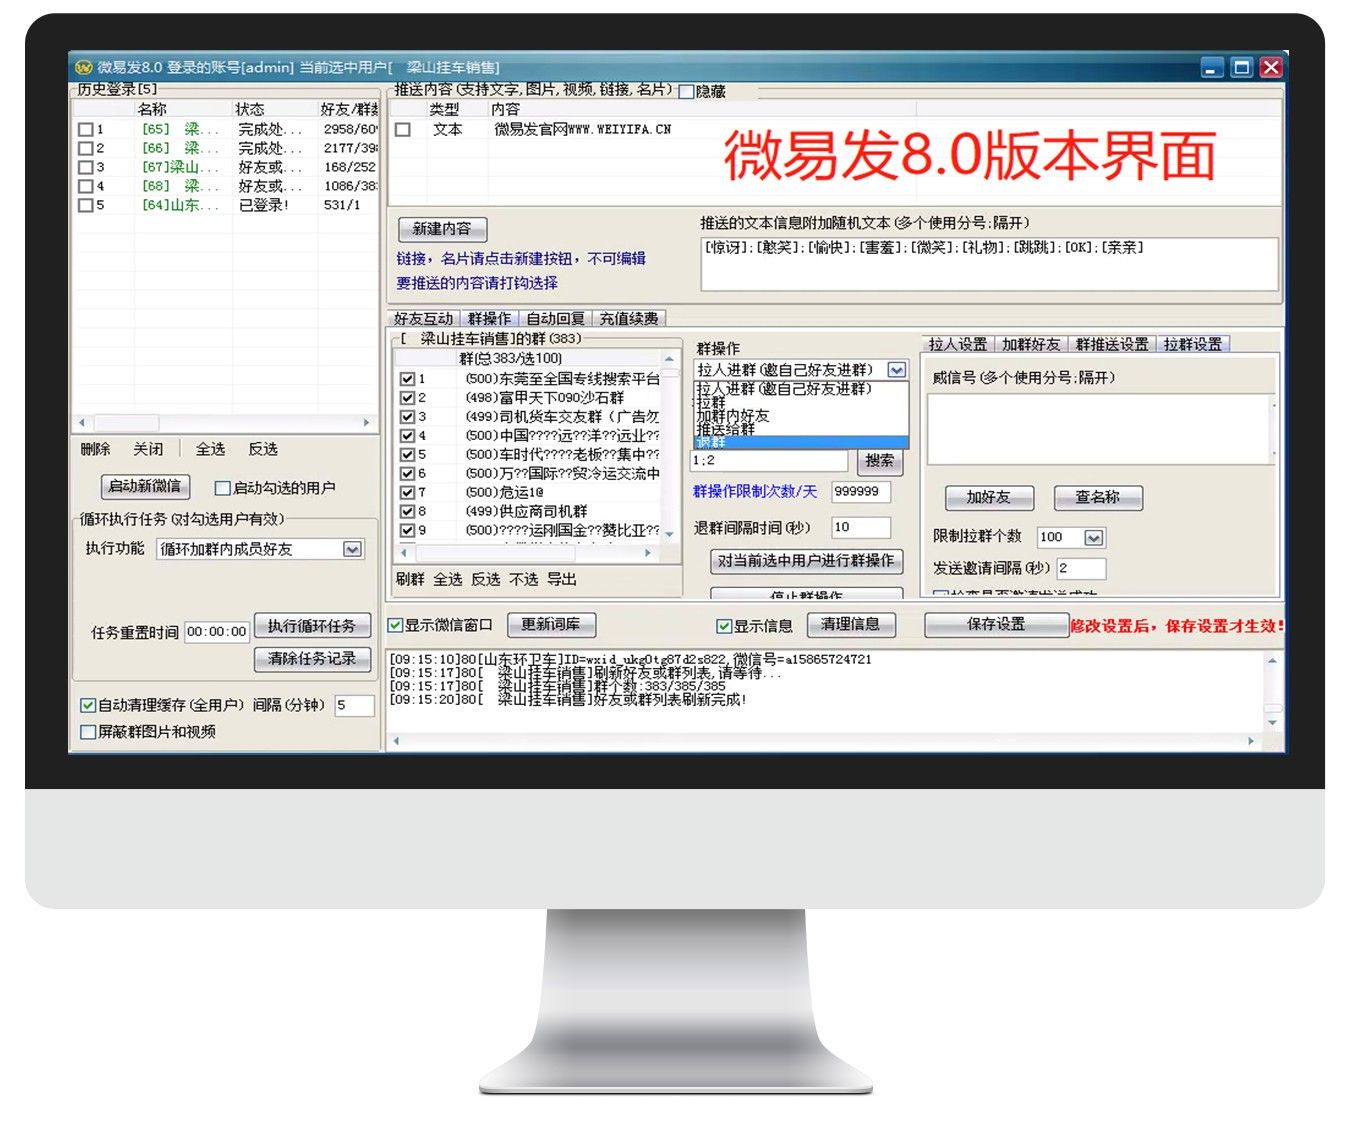The height and width of the screenshot is (1129, 1353).
Task: Tick checkbox for account row 1 [65]
Action: click(85, 129)
